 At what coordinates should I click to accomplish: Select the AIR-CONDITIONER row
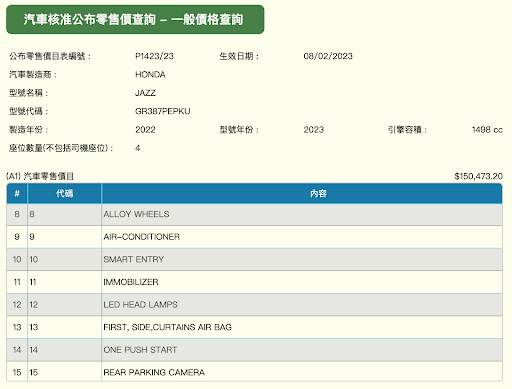pos(254,237)
